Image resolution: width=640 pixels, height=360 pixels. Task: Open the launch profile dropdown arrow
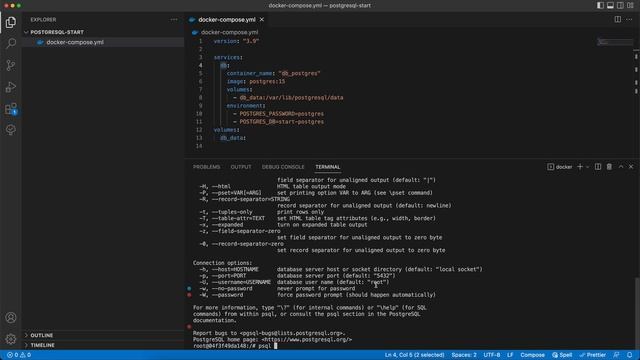pos(587,167)
